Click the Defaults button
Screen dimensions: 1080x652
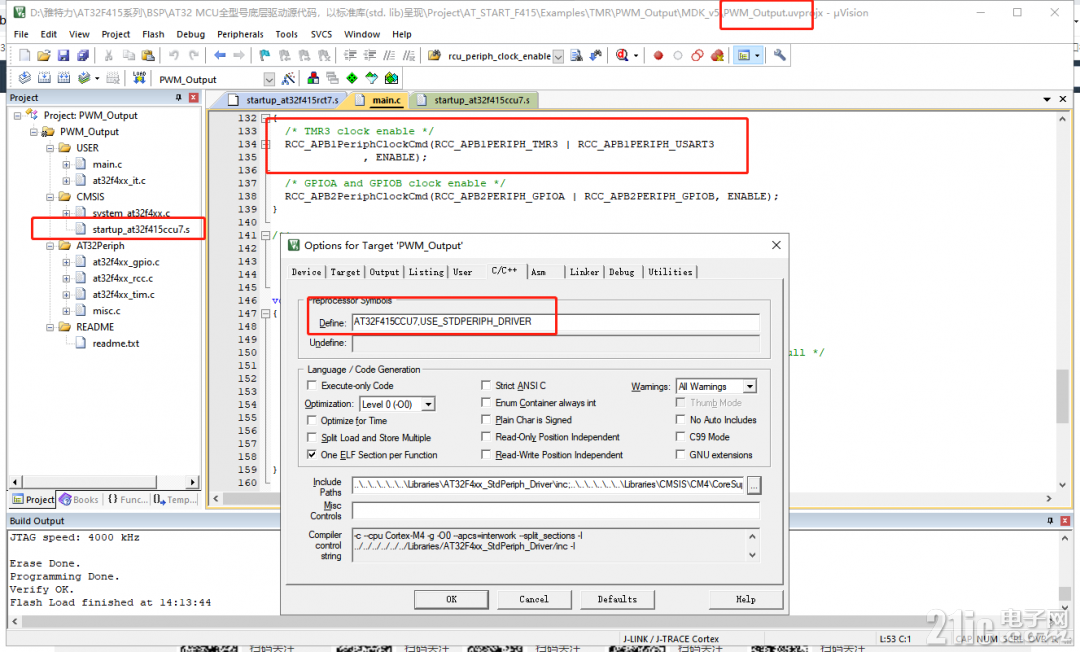[617, 600]
